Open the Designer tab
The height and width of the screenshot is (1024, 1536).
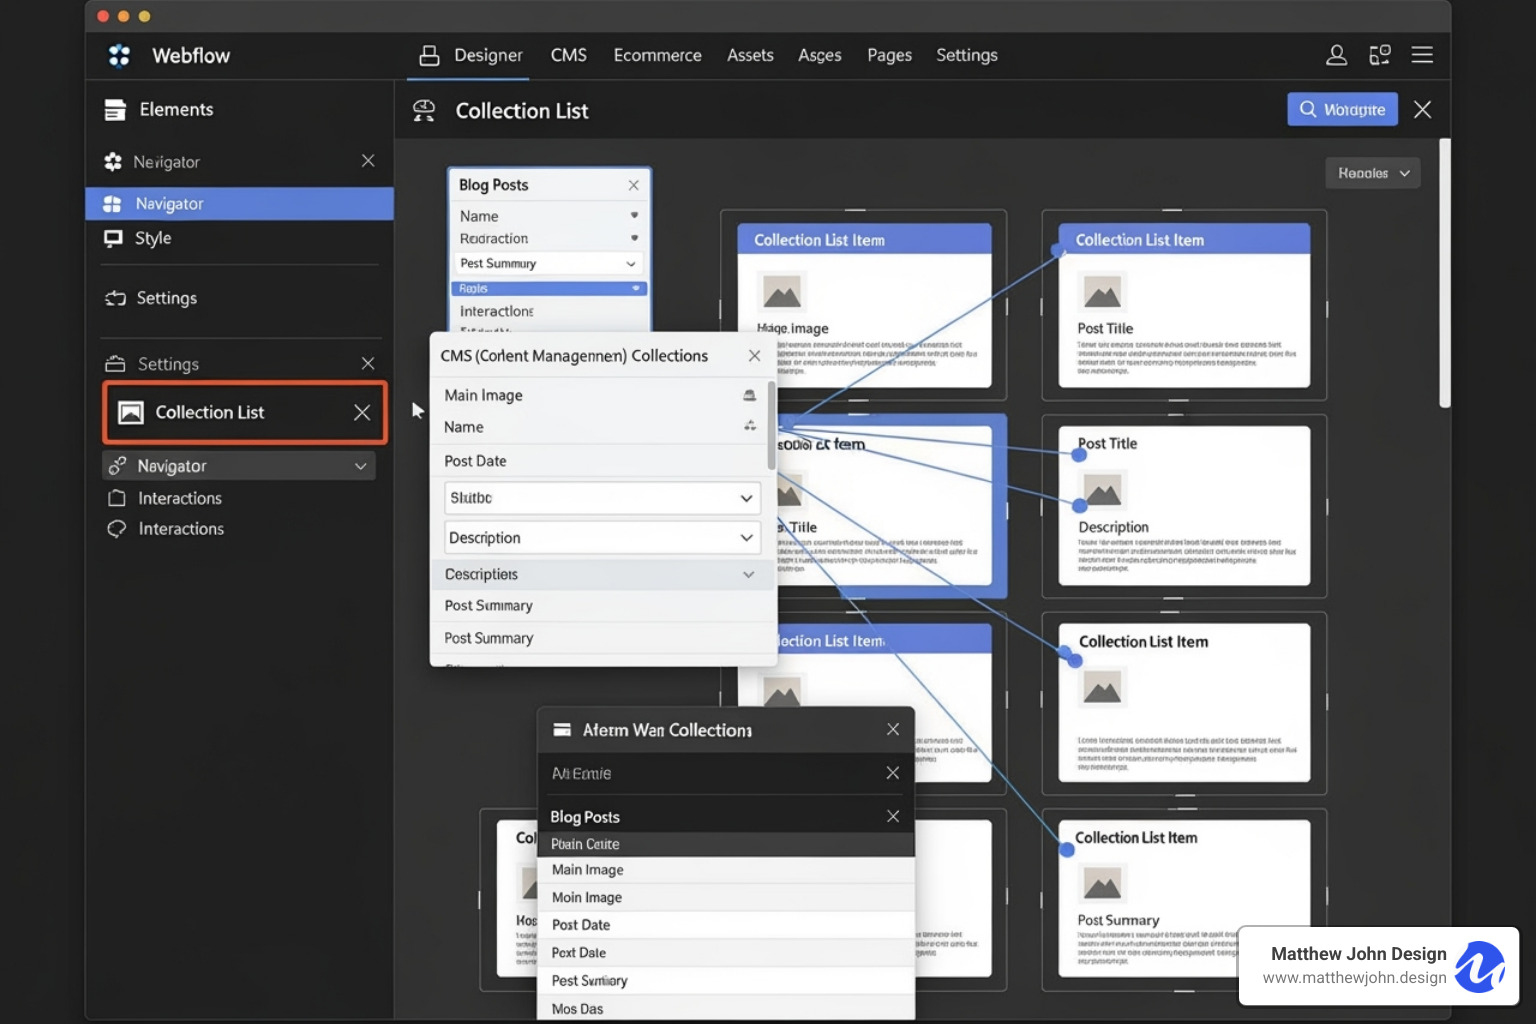point(470,55)
